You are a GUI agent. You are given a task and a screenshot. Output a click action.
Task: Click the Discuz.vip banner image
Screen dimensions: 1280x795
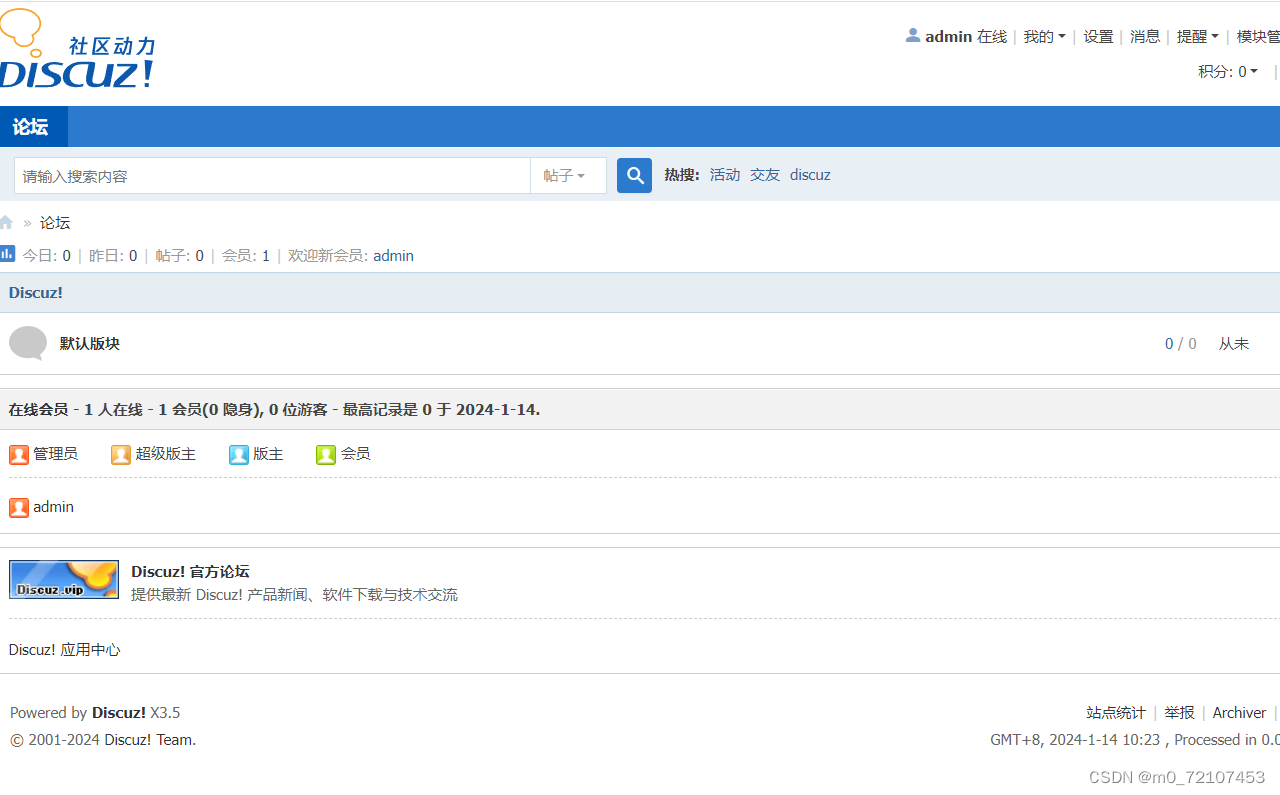click(x=64, y=579)
